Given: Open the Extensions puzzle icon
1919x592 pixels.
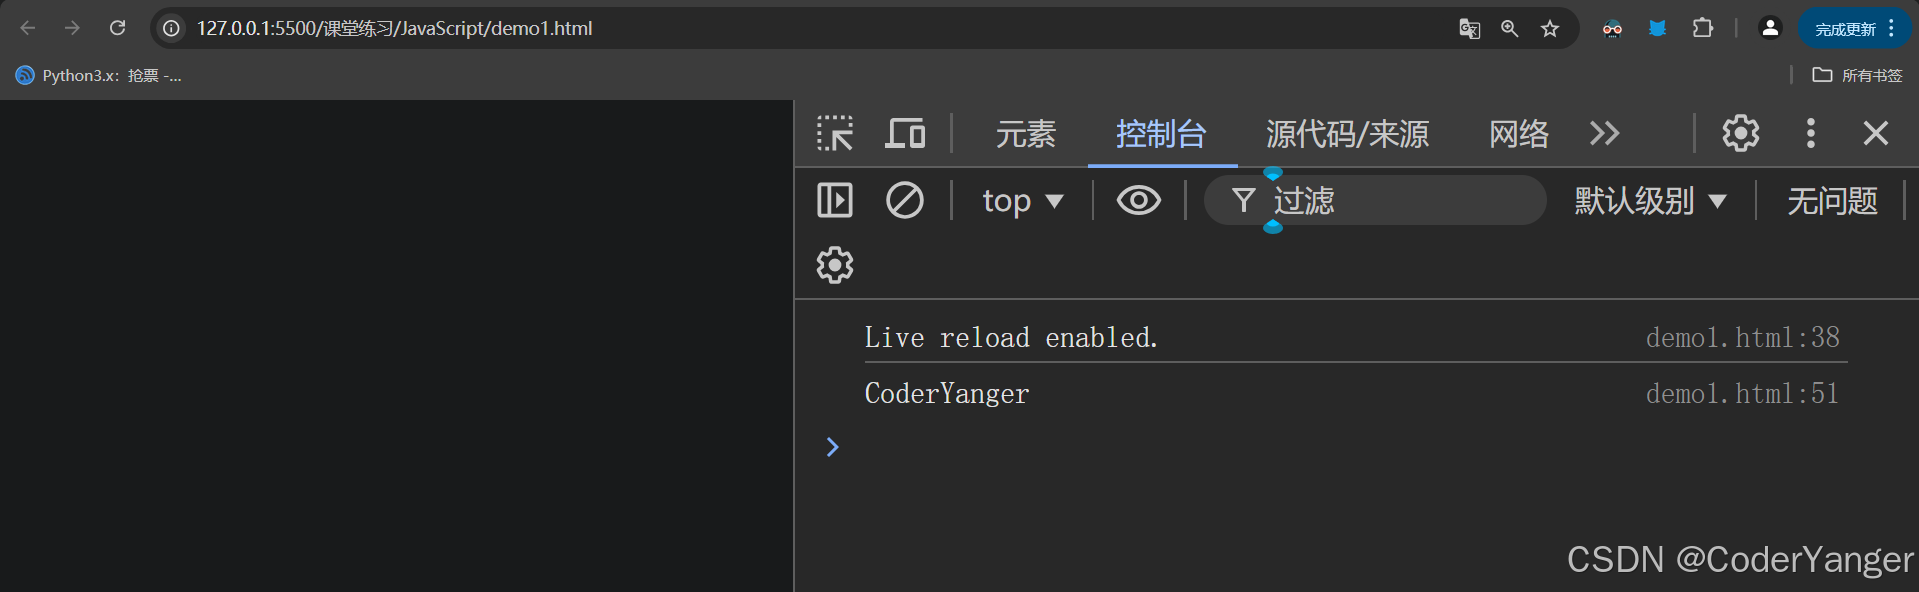Looking at the screenshot, I should [1703, 28].
